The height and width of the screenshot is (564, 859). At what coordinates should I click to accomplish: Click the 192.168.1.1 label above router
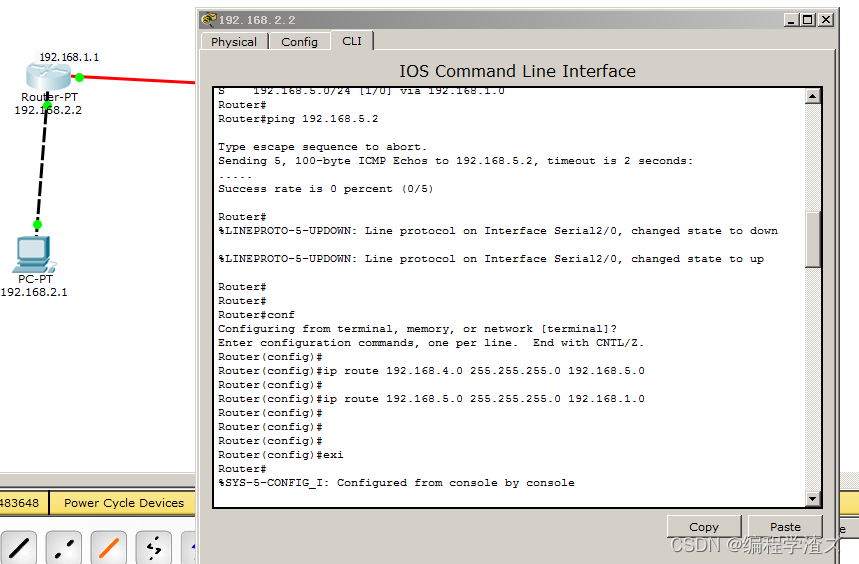point(69,57)
